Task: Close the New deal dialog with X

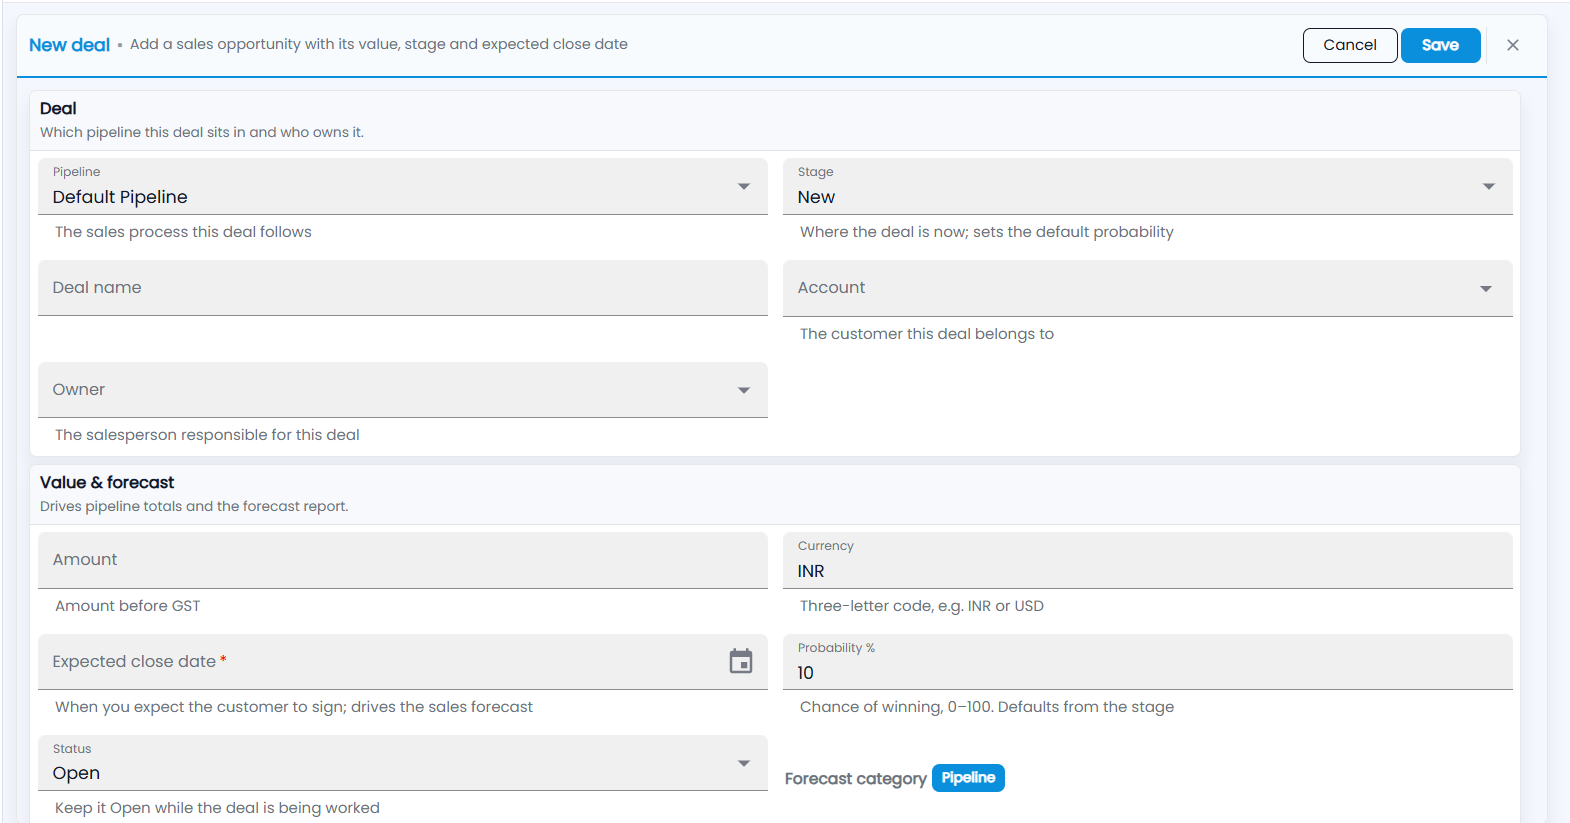Action: [x=1513, y=45]
